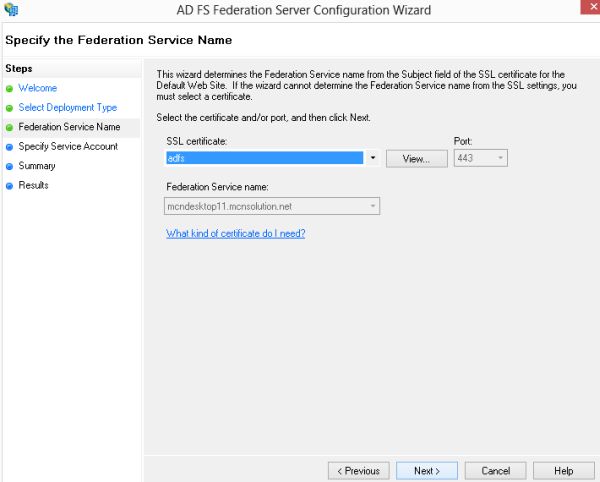
Task: Click the blue bullet beside Specify Service Account
Action: (10, 147)
